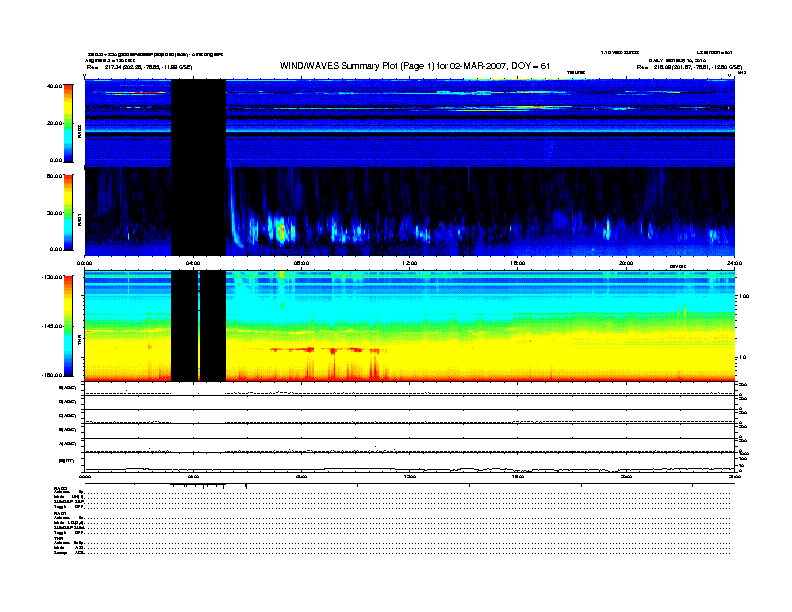
Task: Click the RAD2 panel color scale bar
Action: tap(68, 123)
